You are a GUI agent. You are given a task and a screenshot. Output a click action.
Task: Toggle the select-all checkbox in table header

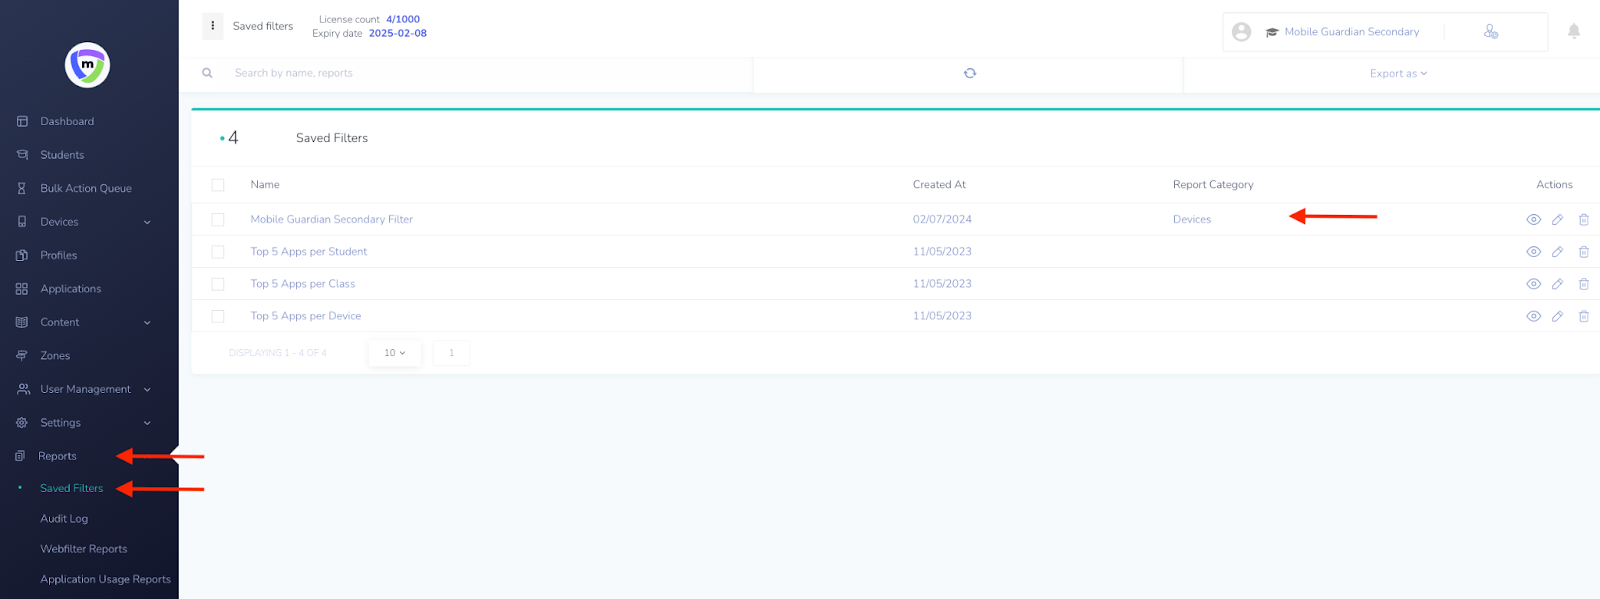(218, 185)
